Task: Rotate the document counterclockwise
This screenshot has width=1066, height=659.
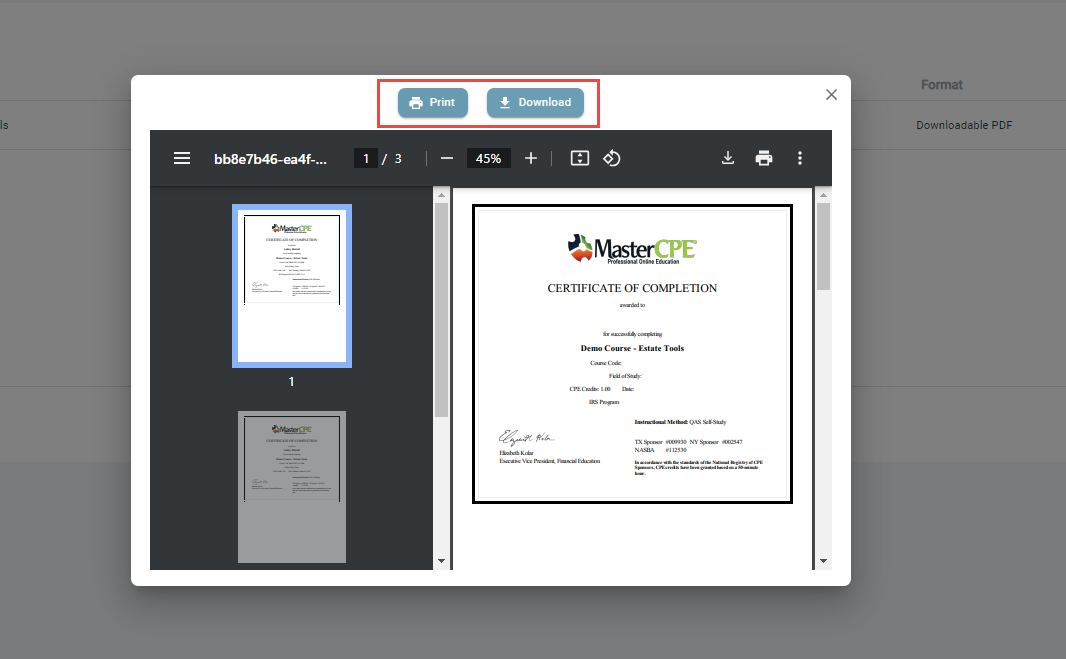Action: [x=611, y=158]
